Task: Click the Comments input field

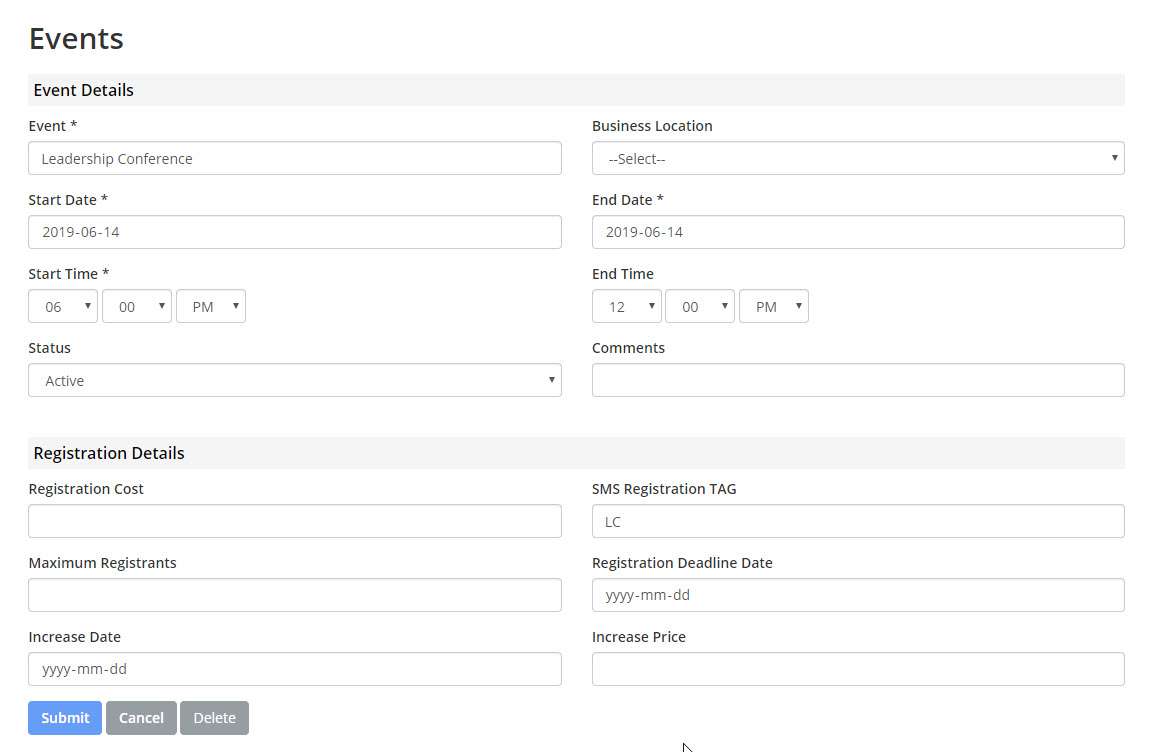Action: coord(858,380)
